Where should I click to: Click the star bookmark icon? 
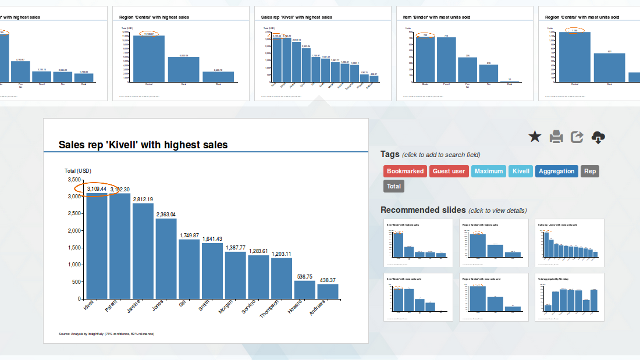tap(535, 137)
